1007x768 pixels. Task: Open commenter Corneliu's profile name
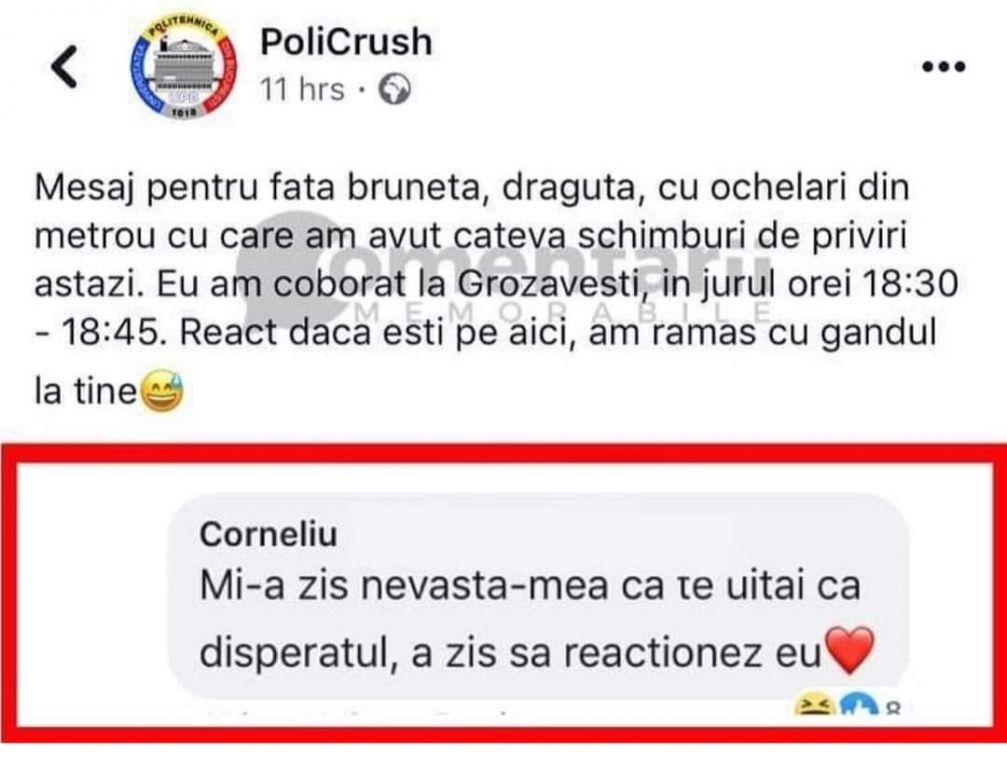[268, 534]
